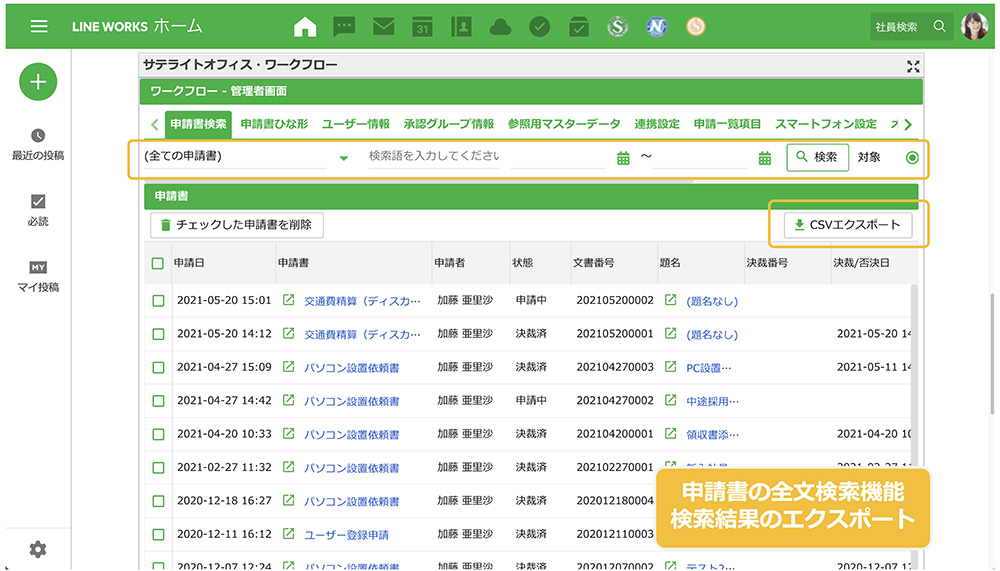The width and height of the screenshot is (1000, 571).
Task: Check the 2021-04-20 10:33 row
Action: tap(158, 434)
